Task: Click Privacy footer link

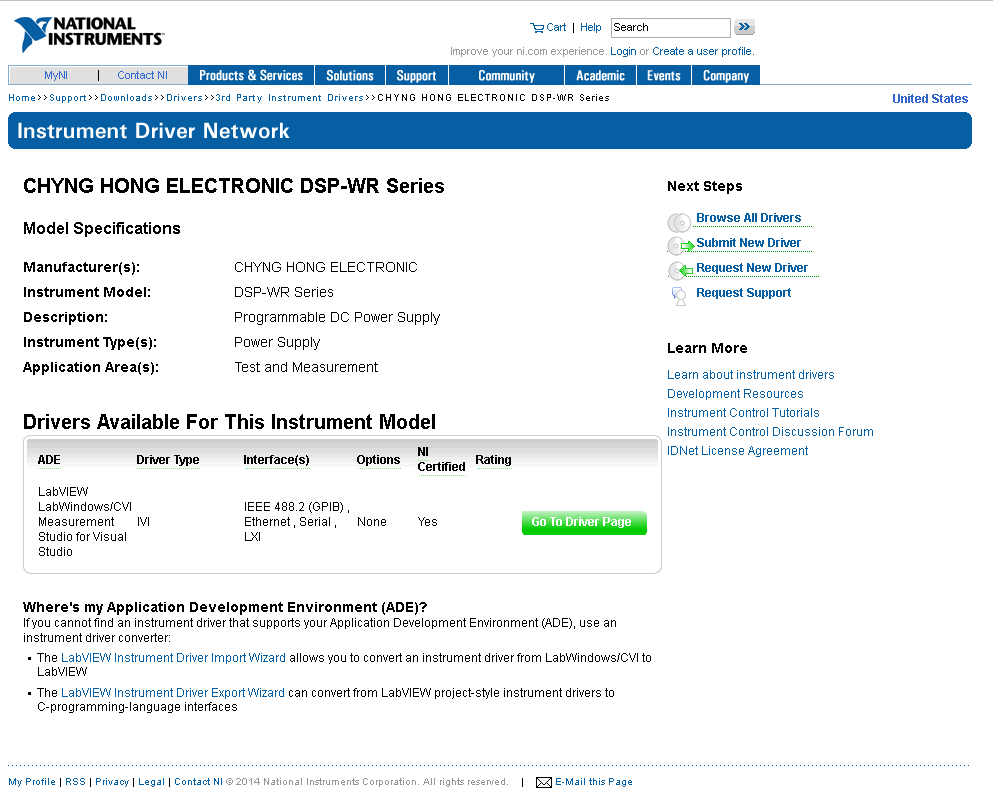Action: pos(112,782)
